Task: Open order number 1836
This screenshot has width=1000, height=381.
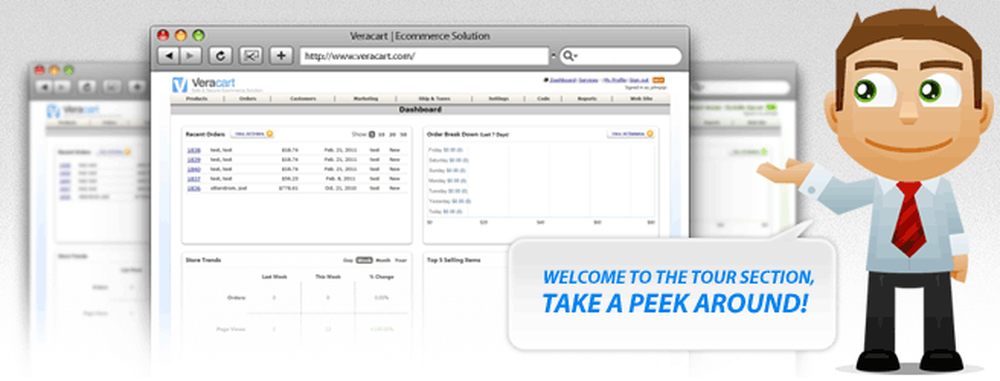Action: click(194, 188)
